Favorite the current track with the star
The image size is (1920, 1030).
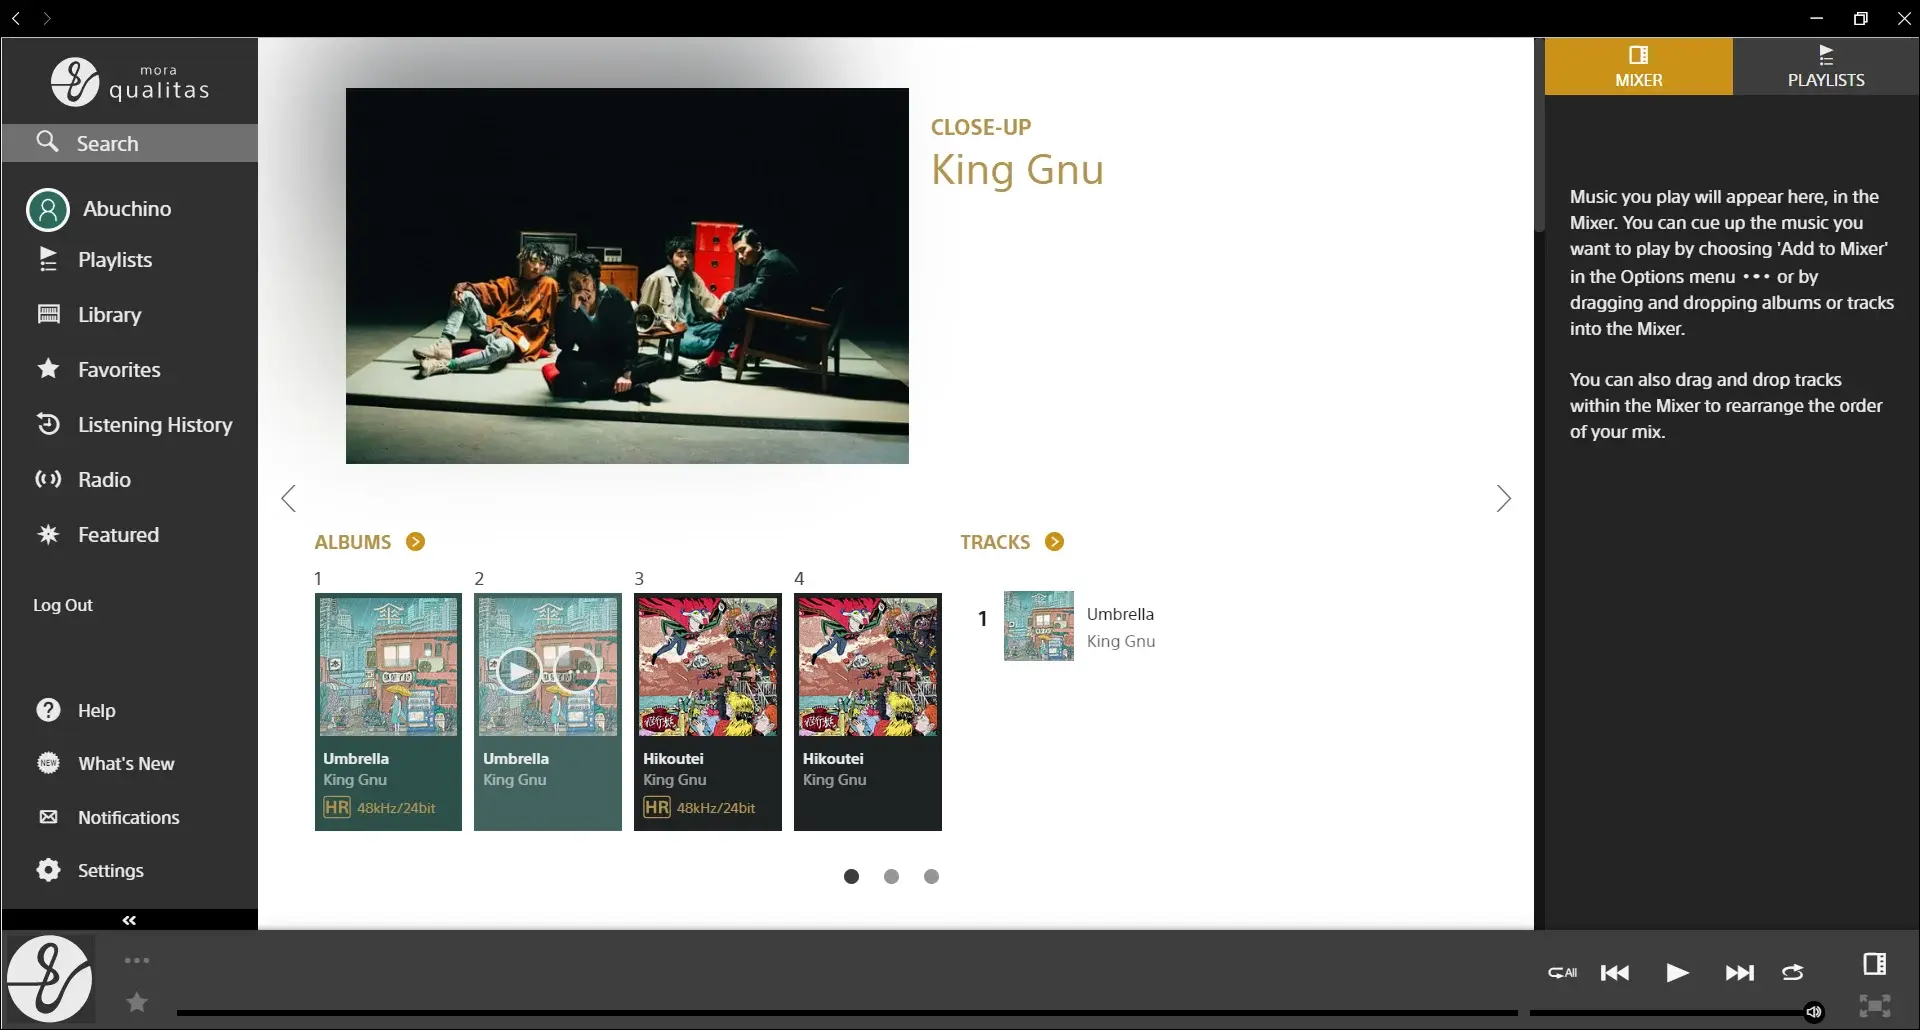(137, 1002)
